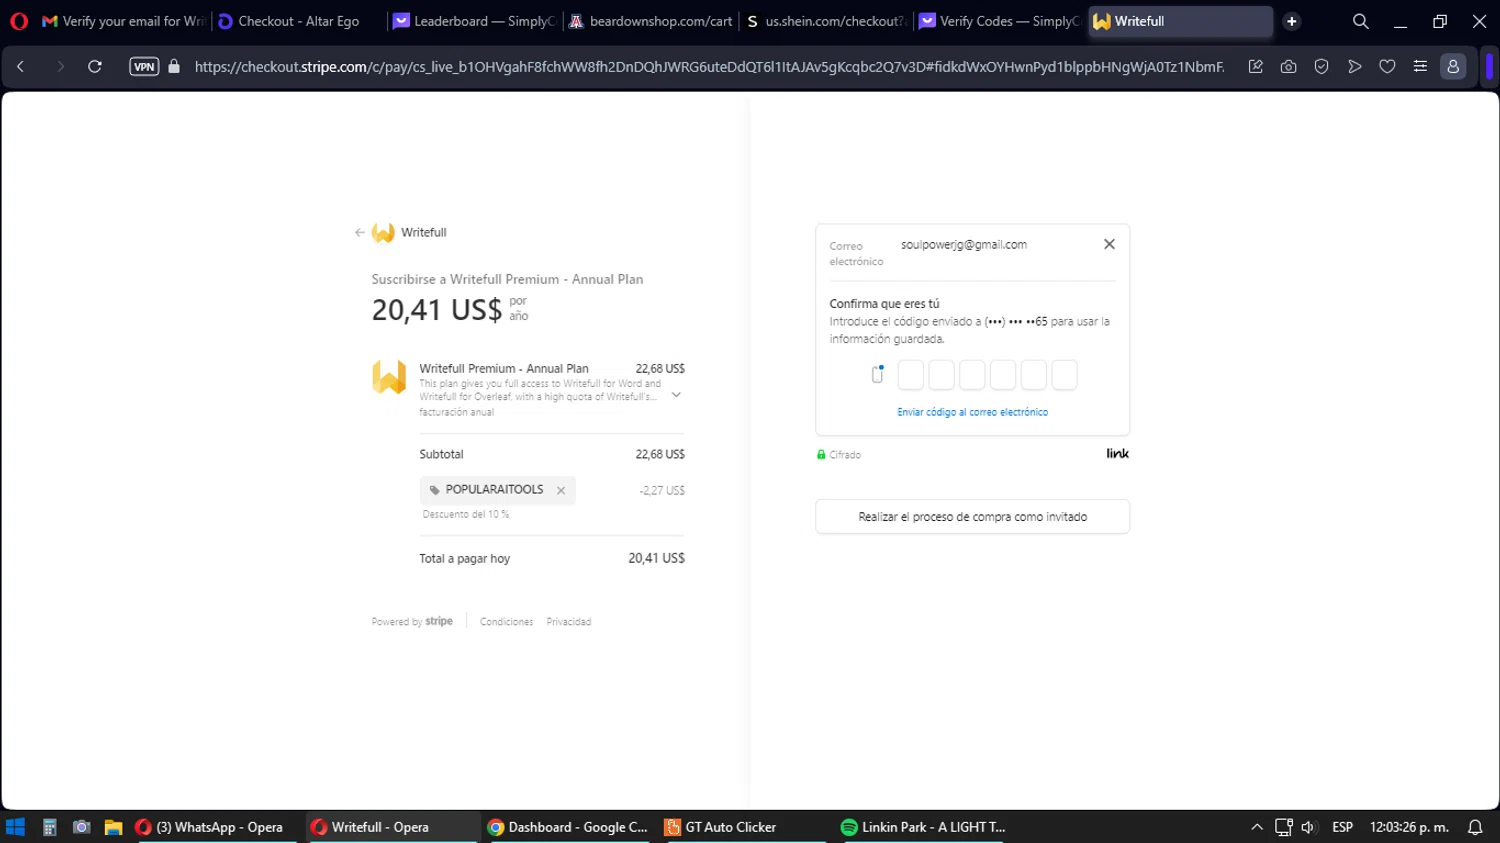Click the taskbar clock 12:03:26 p. m.
Image resolution: width=1500 pixels, height=843 pixels.
click(x=1409, y=827)
